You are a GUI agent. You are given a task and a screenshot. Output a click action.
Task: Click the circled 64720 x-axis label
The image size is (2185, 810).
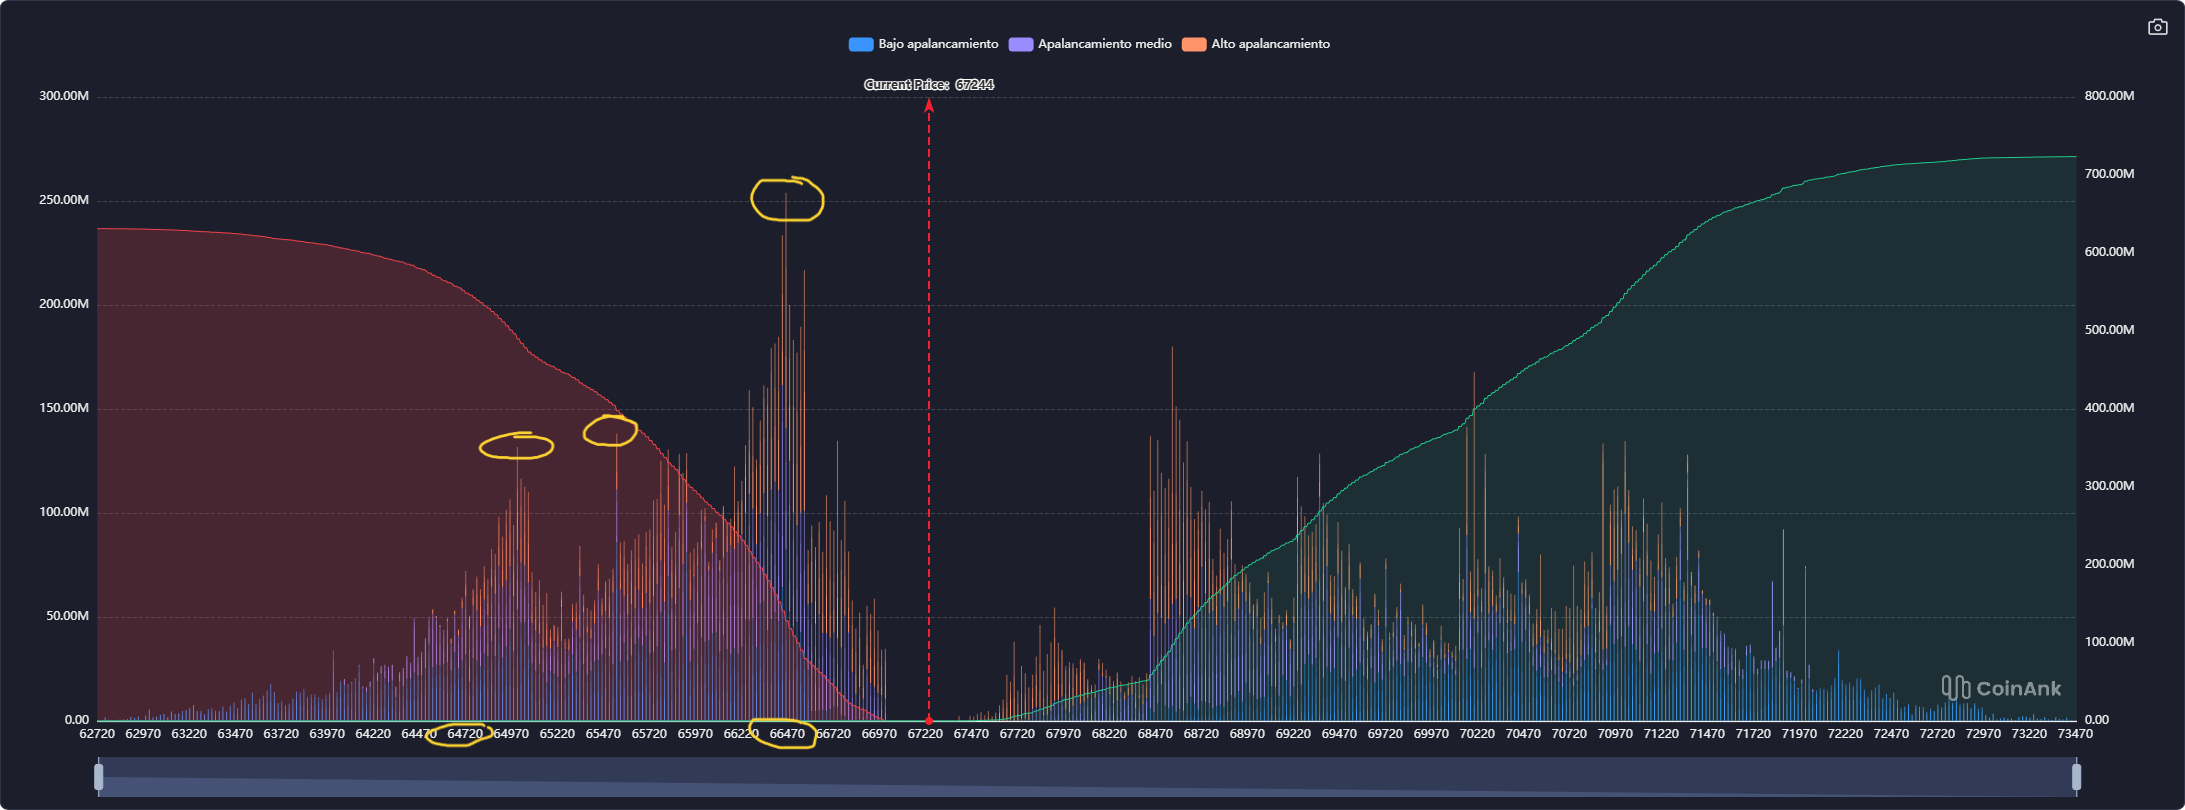coord(464,734)
